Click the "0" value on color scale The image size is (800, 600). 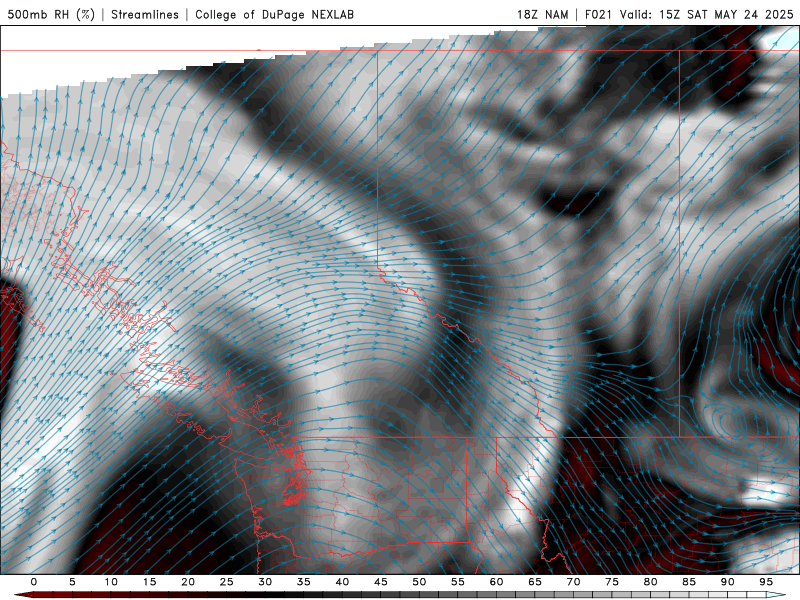[x=34, y=582]
